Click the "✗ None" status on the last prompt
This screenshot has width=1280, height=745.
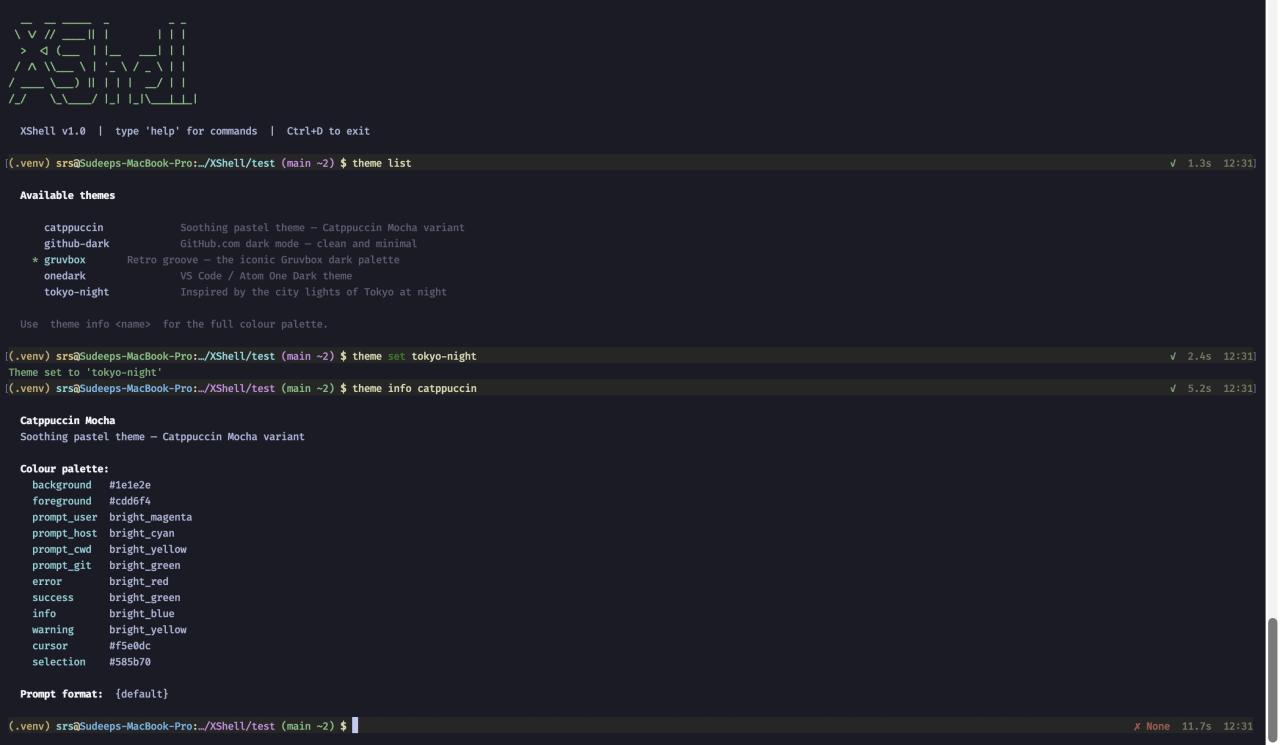pyautogui.click(x=1151, y=726)
